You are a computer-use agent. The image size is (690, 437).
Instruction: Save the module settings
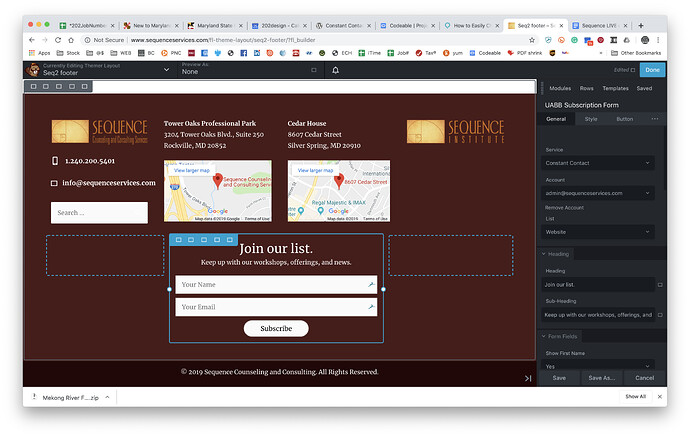point(559,378)
